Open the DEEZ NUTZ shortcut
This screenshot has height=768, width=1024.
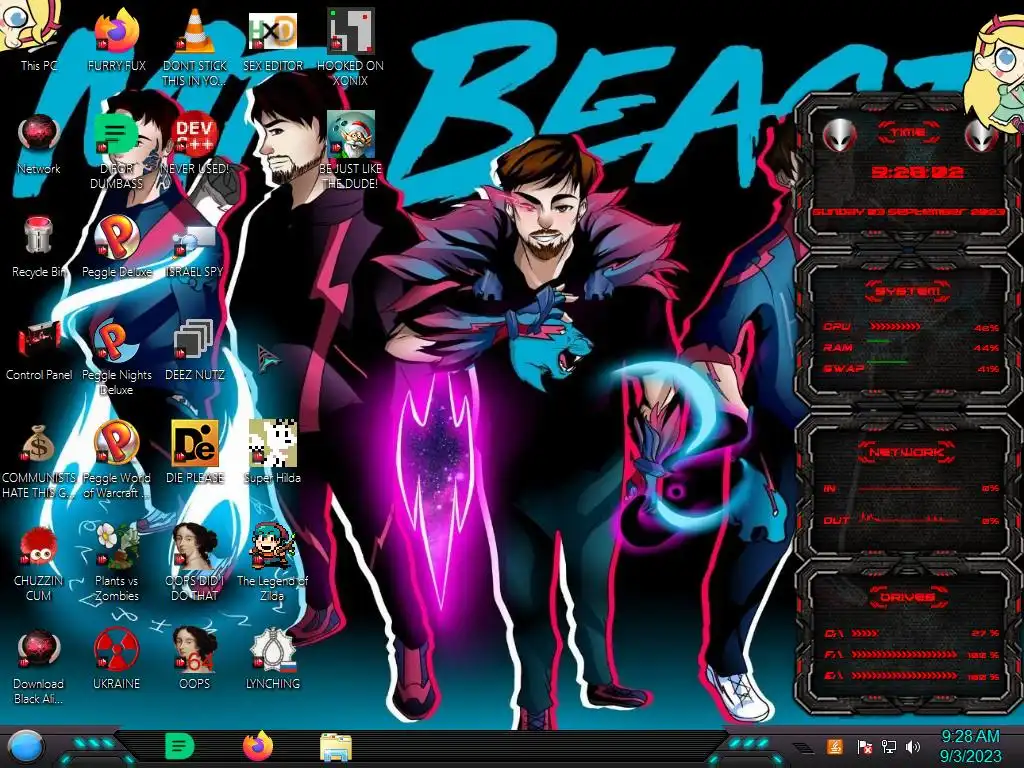click(x=195, y=350)
